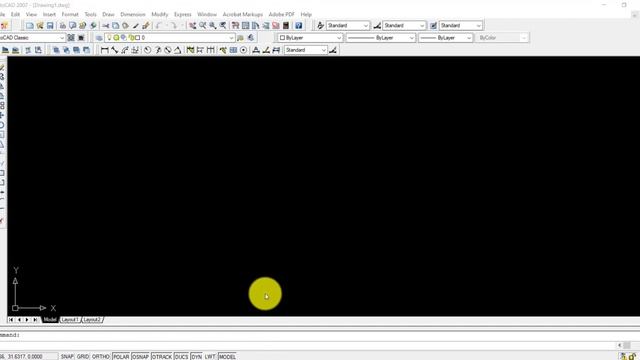Image resolution: width=640 pixels, height=360 pixels.
Task: Open the Help menu
Action: [x=306, y=14]
